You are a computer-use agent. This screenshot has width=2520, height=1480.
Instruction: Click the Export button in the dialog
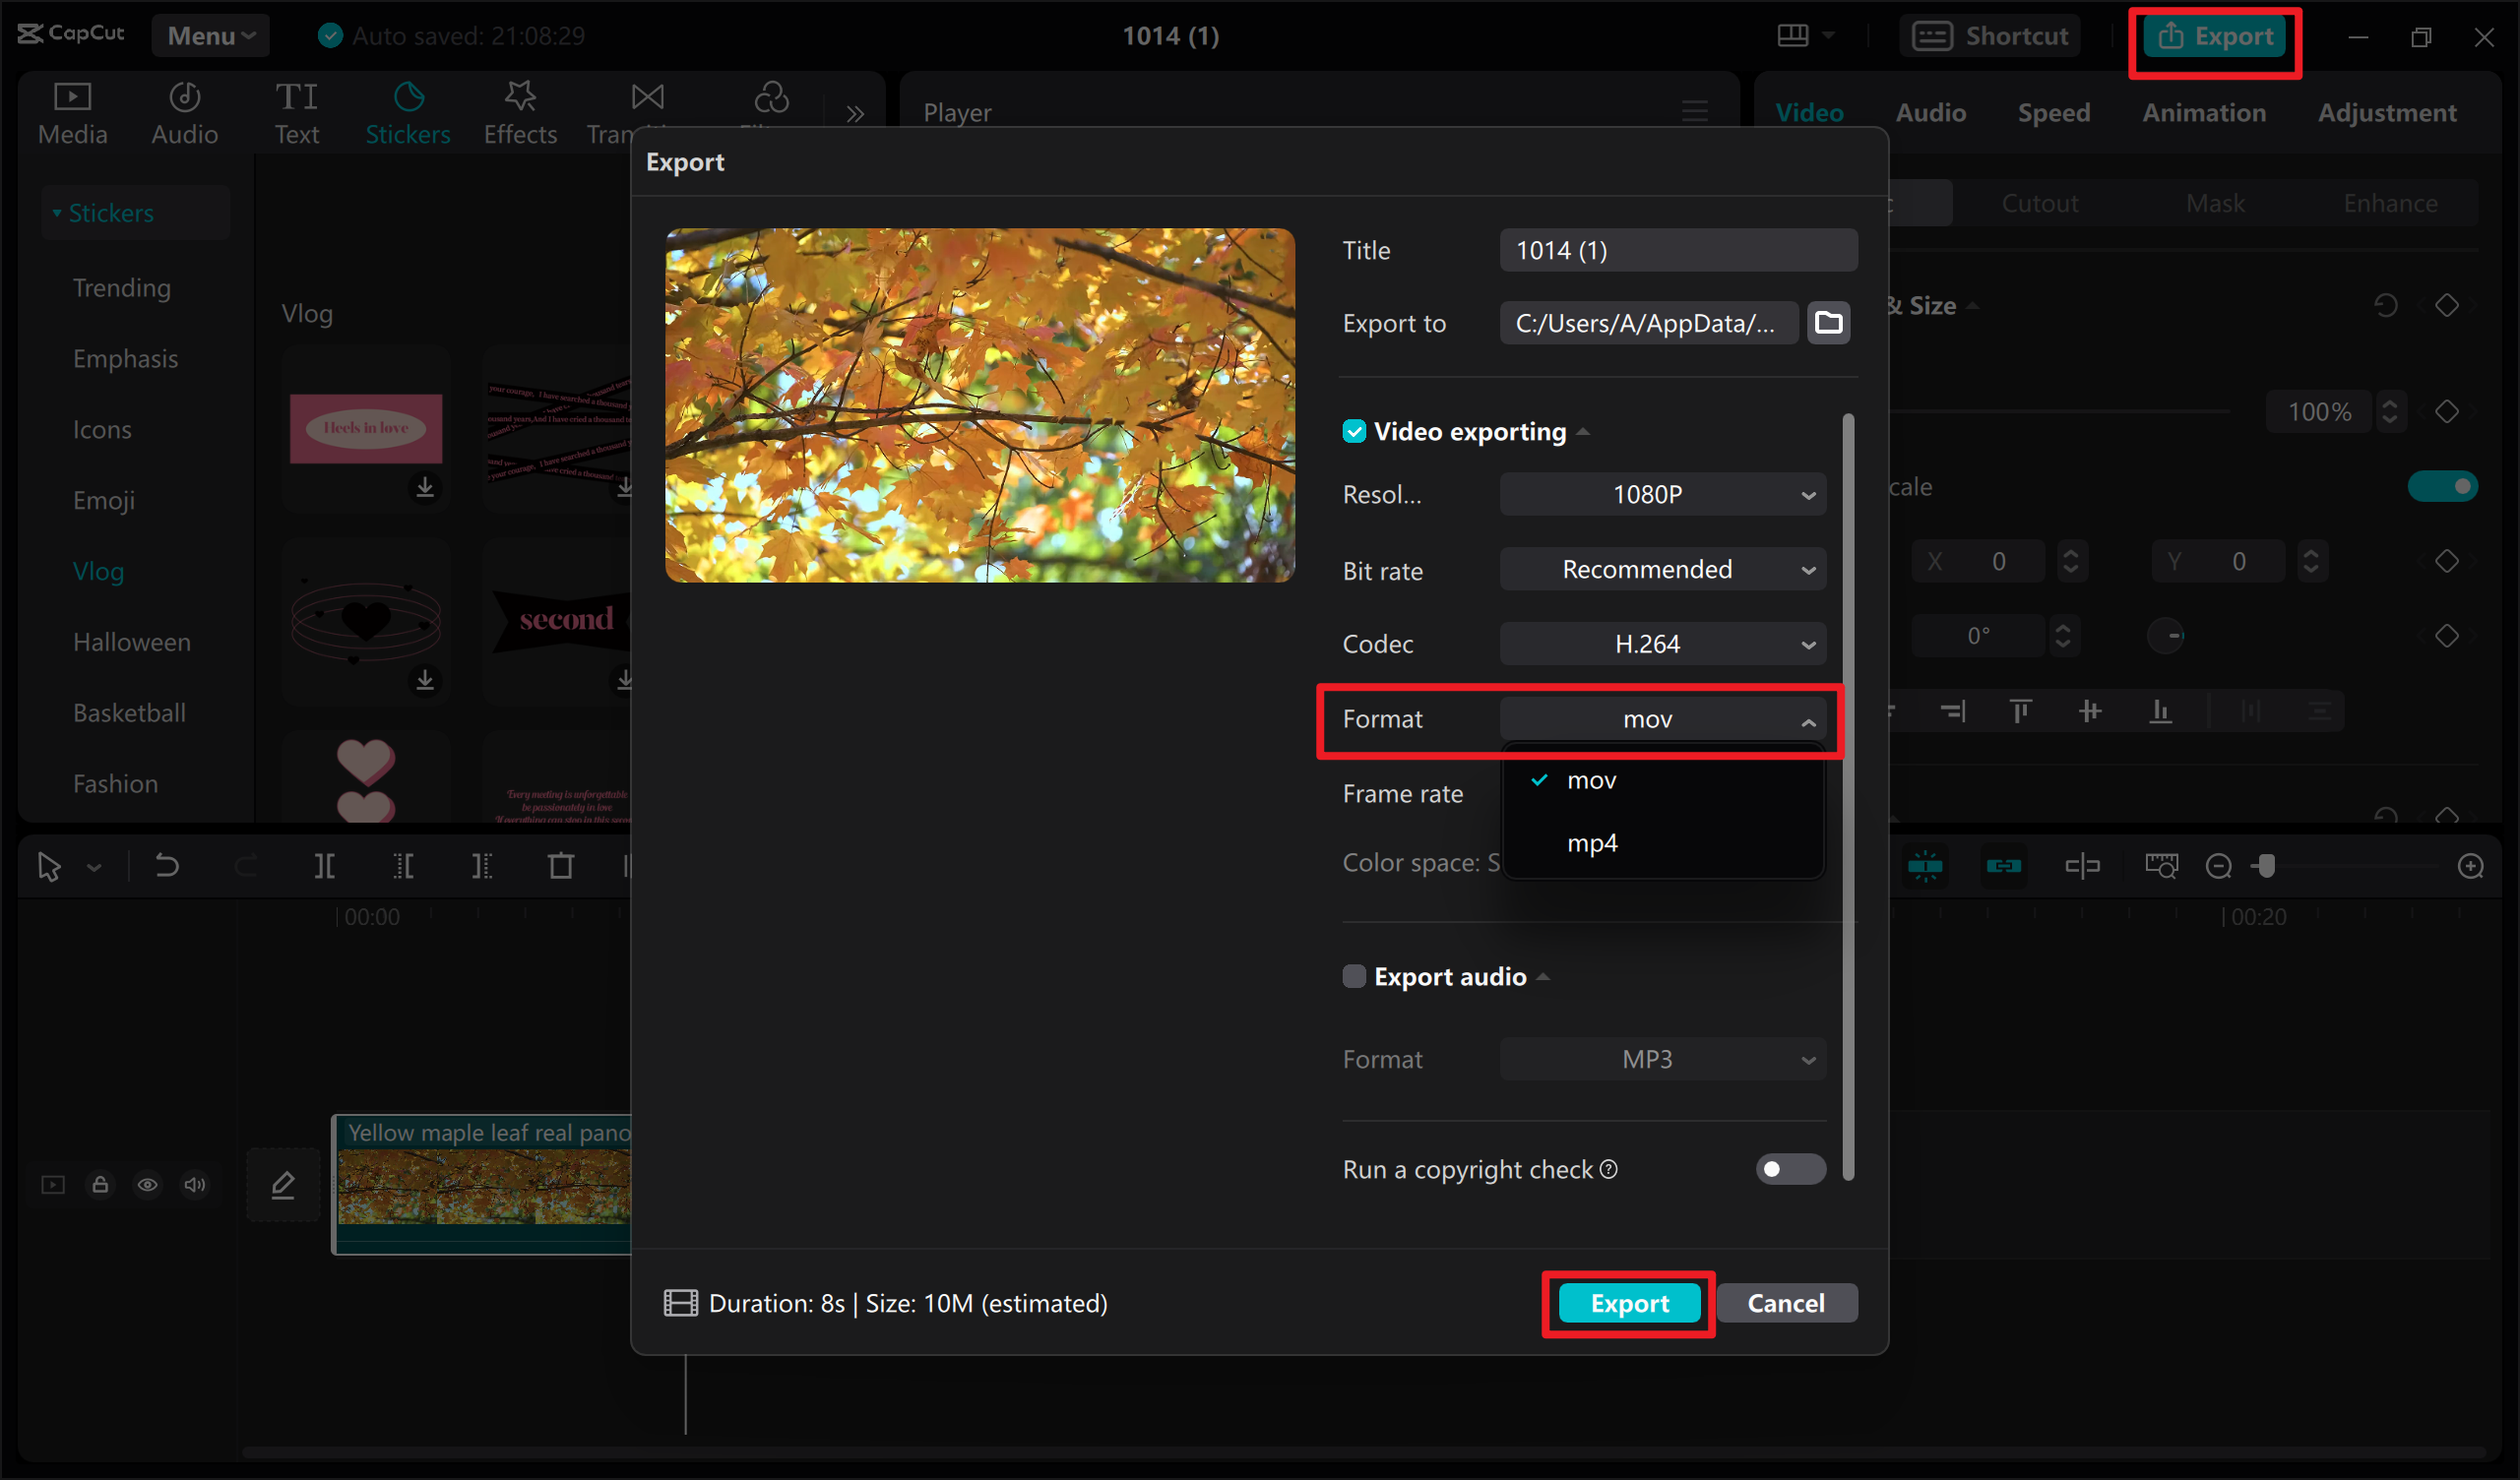pyautogui.click(x=1628, y=1302)
